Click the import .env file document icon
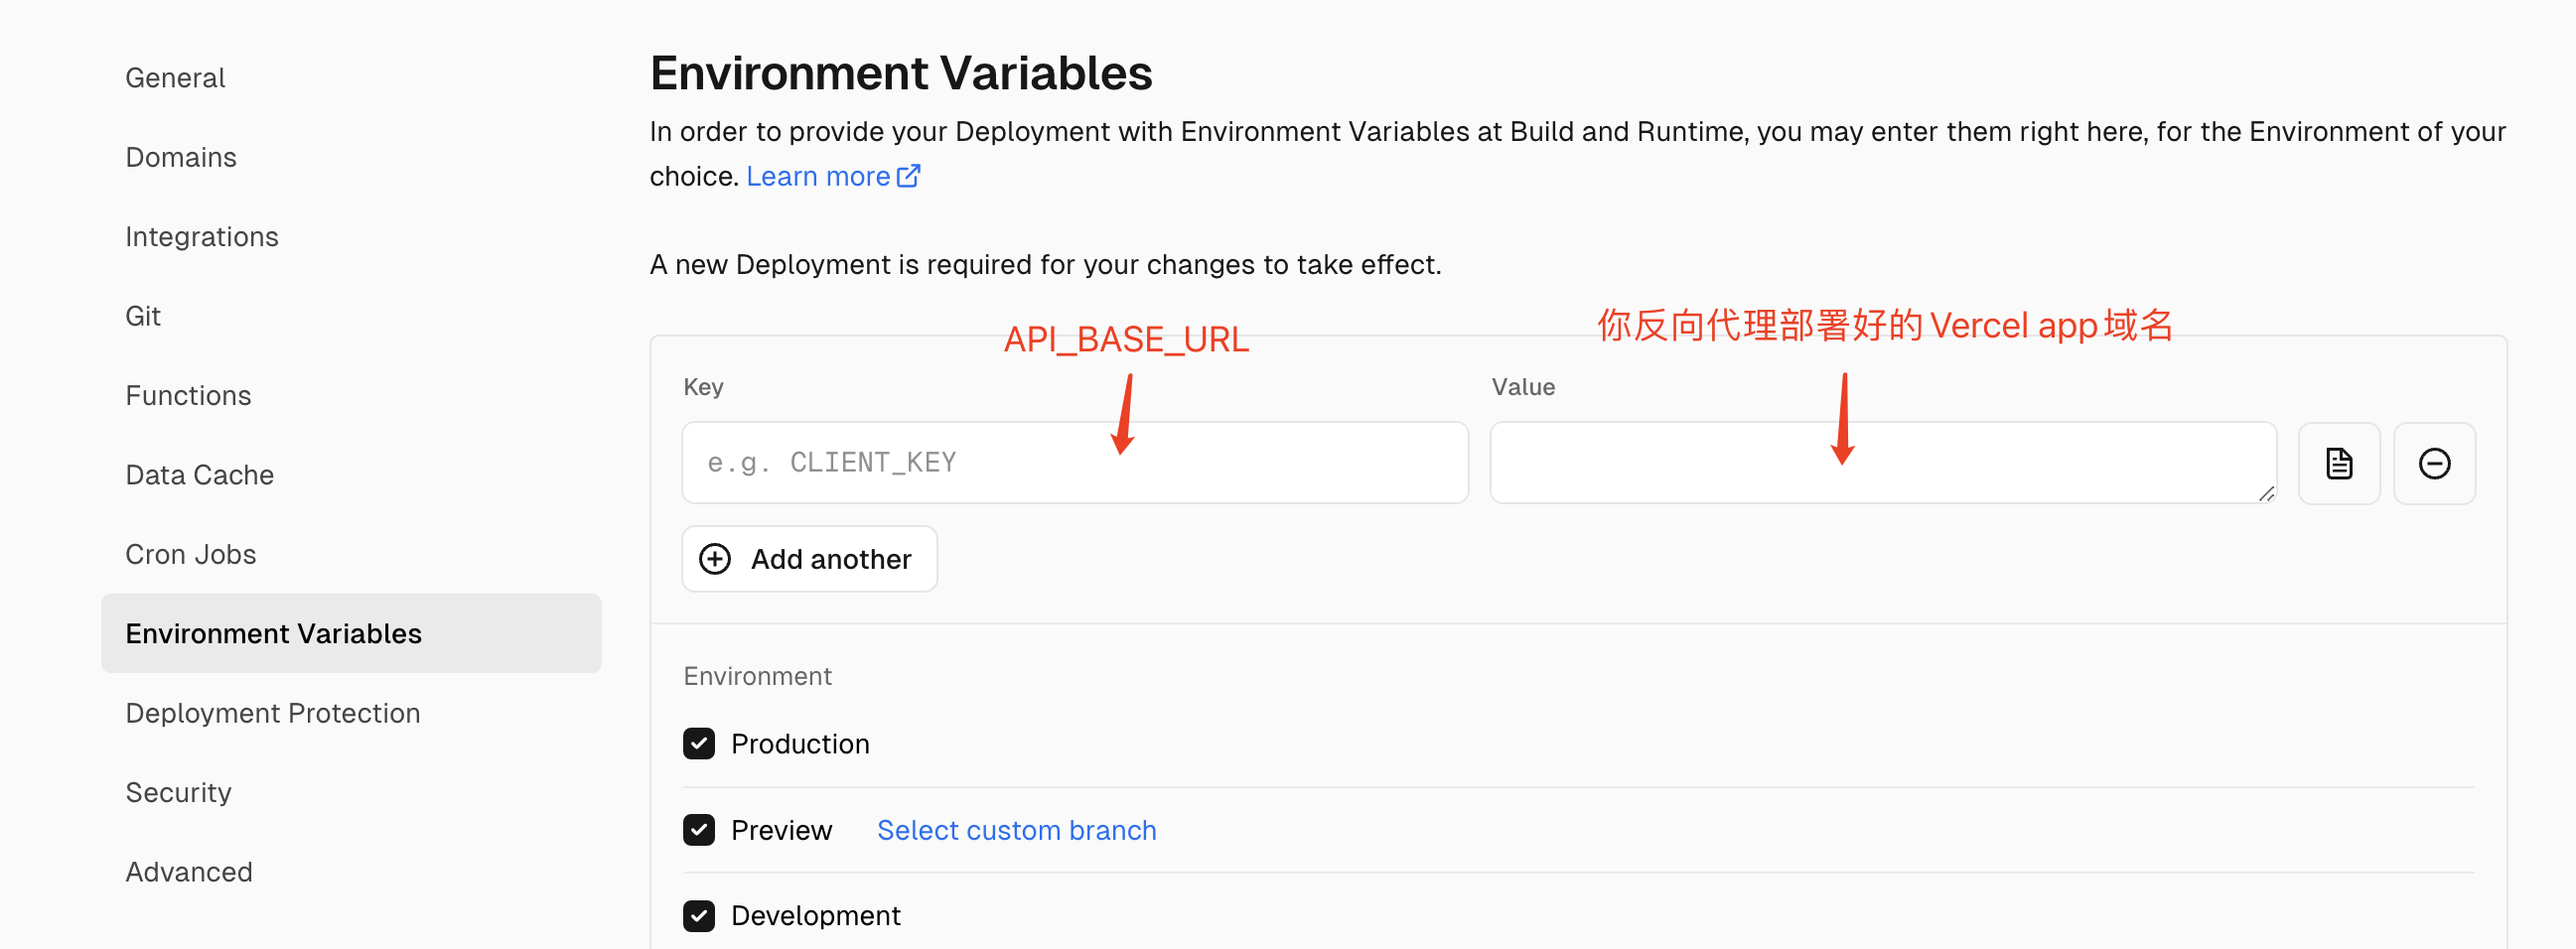2576x949 pixels. [x=2338, y=463]
